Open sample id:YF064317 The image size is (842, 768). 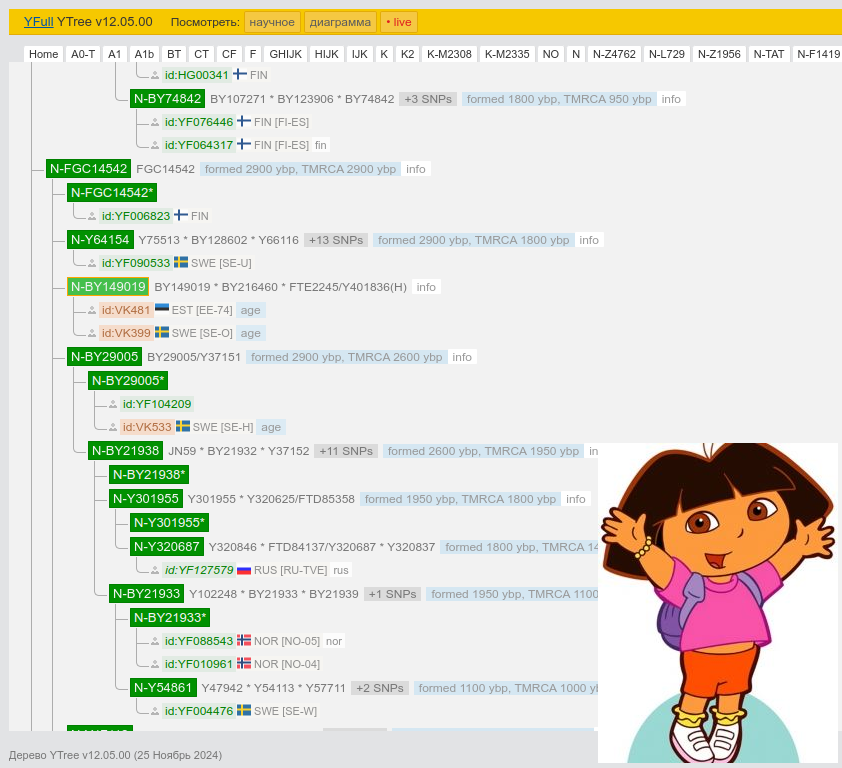[199, 145]
